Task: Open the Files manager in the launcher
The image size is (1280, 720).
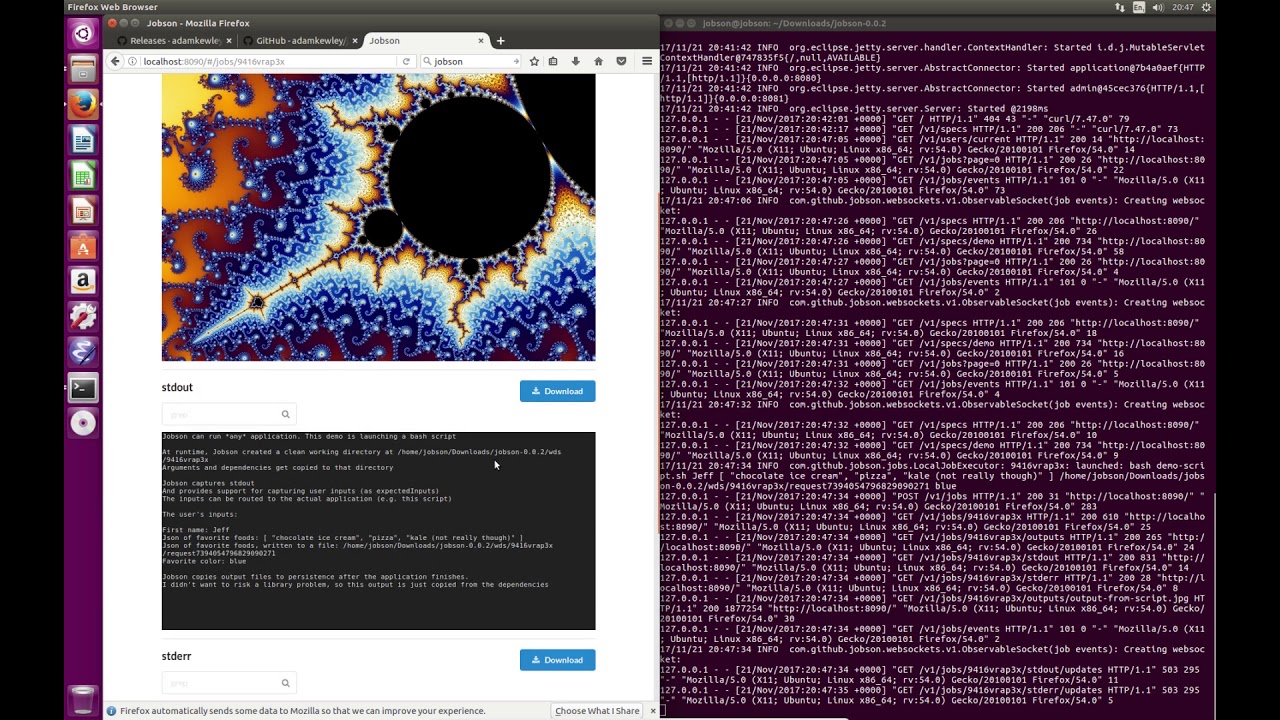Action: point(83,69)
